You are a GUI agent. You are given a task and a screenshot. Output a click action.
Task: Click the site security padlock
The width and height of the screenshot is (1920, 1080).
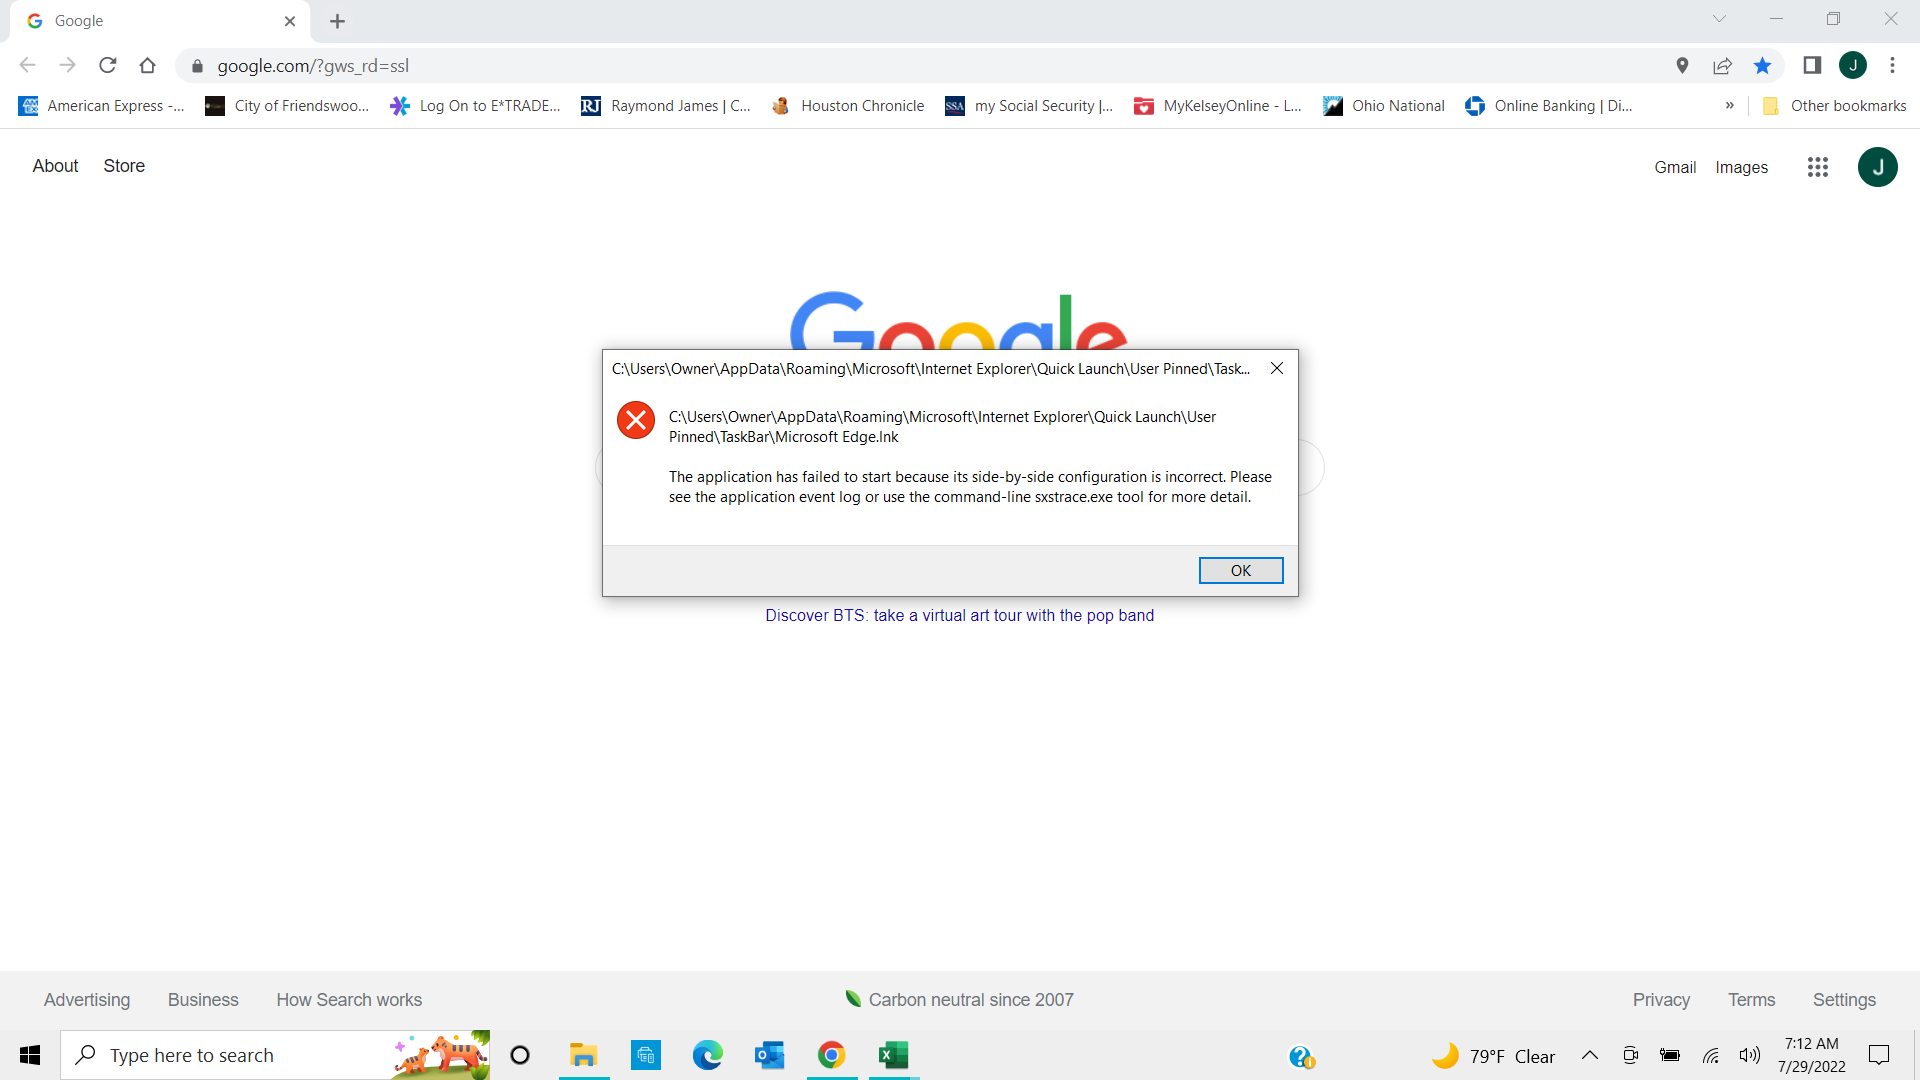(x=197, y=66)
